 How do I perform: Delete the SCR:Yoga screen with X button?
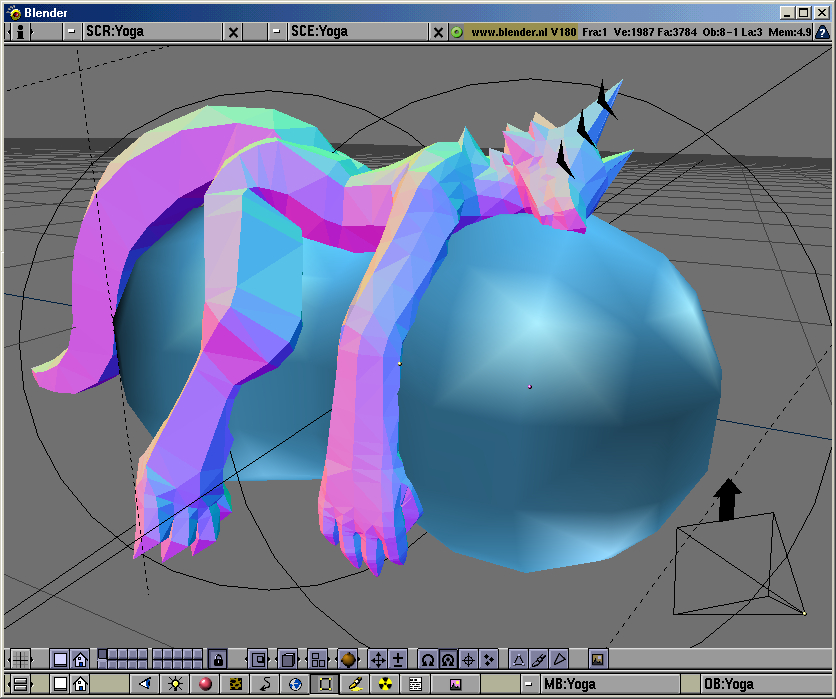(234, 31)
